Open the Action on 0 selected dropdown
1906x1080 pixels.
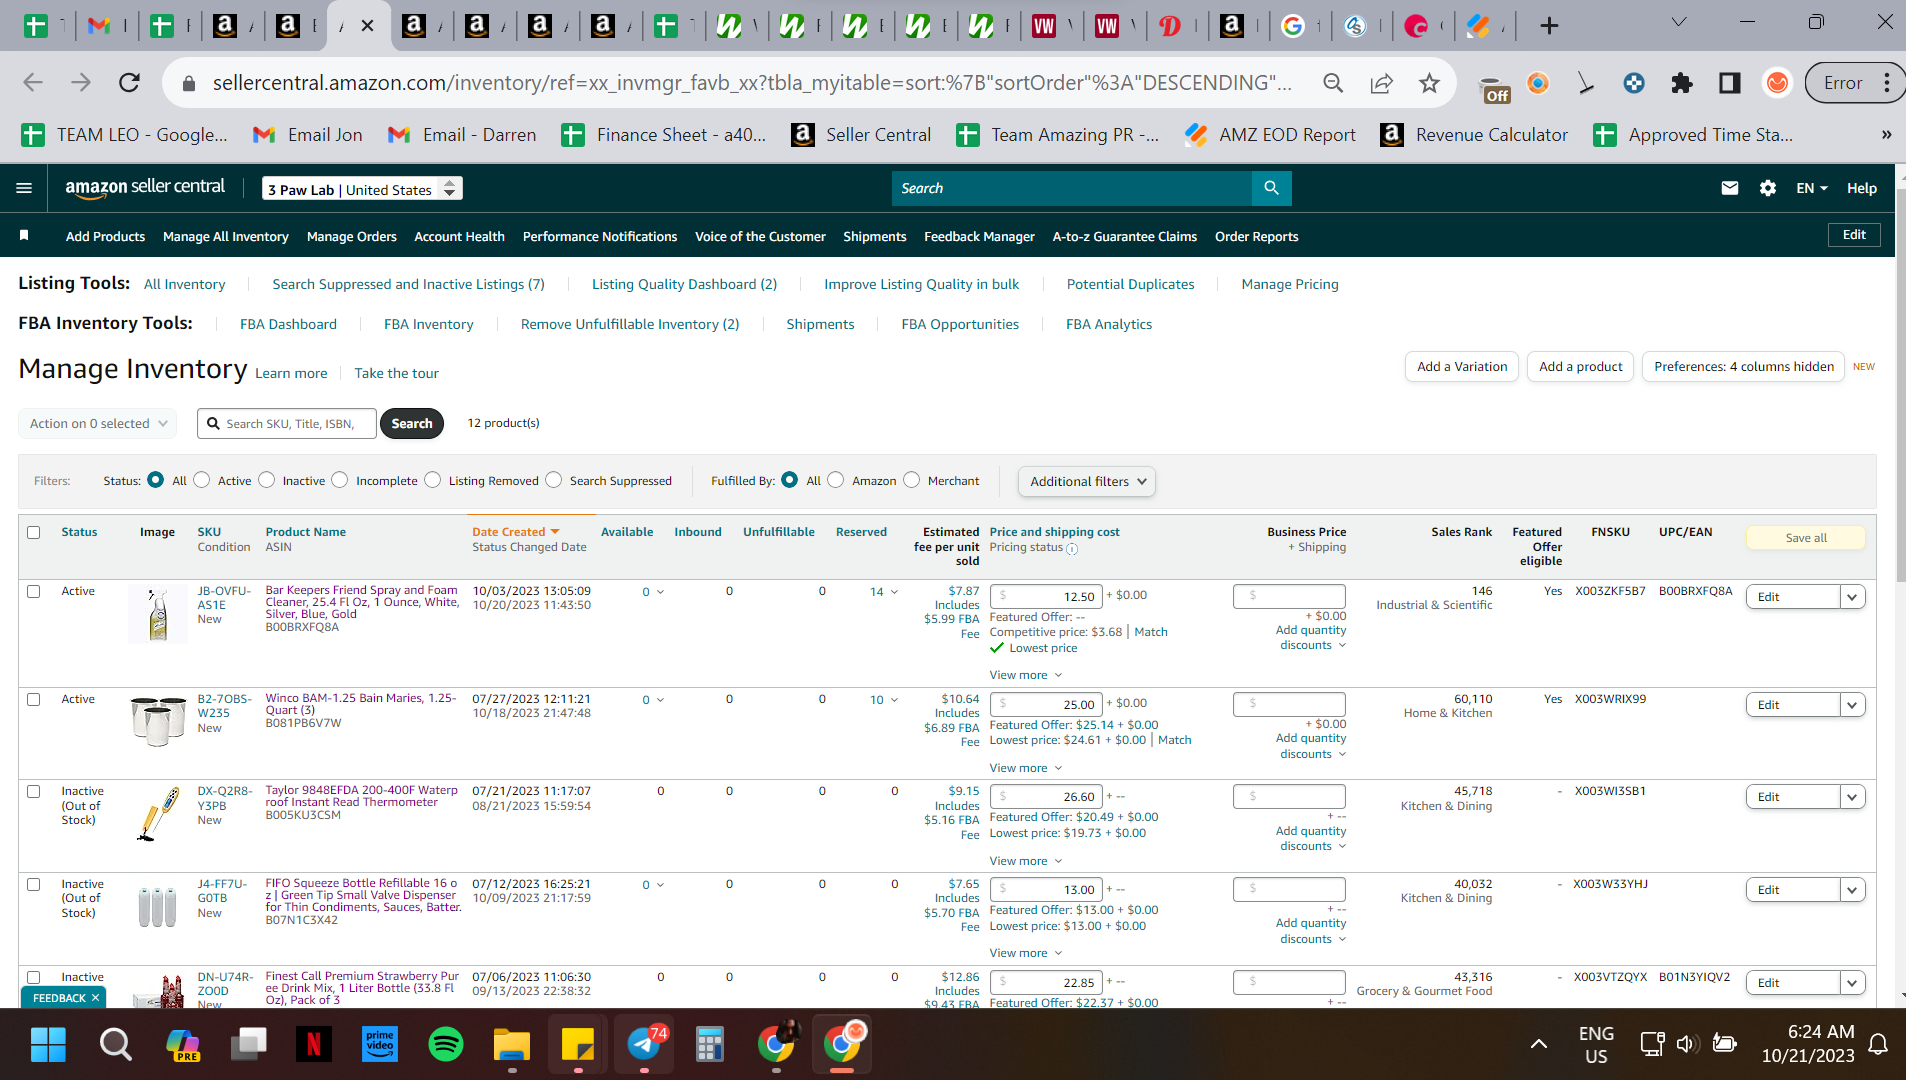tap(97, 423)
